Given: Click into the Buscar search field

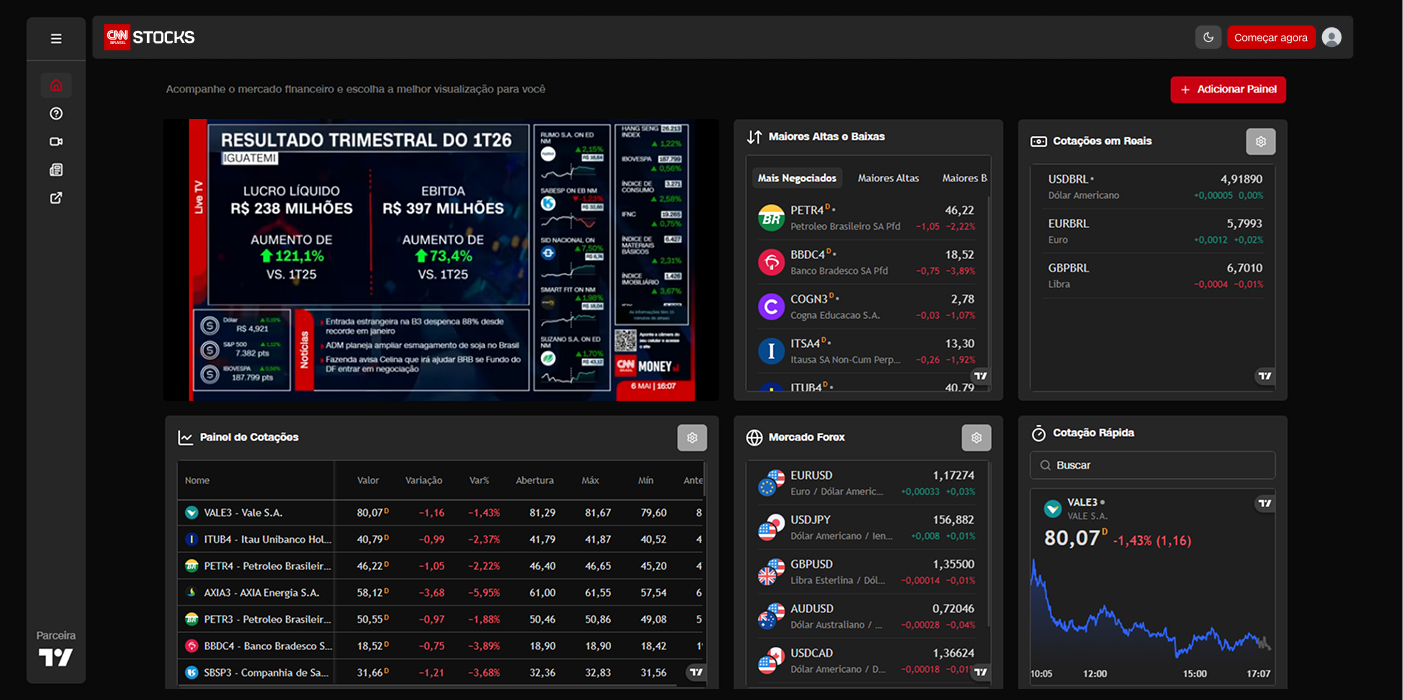Looking at the screenshot, I should pyautogui.click(x=1153, y=465).
